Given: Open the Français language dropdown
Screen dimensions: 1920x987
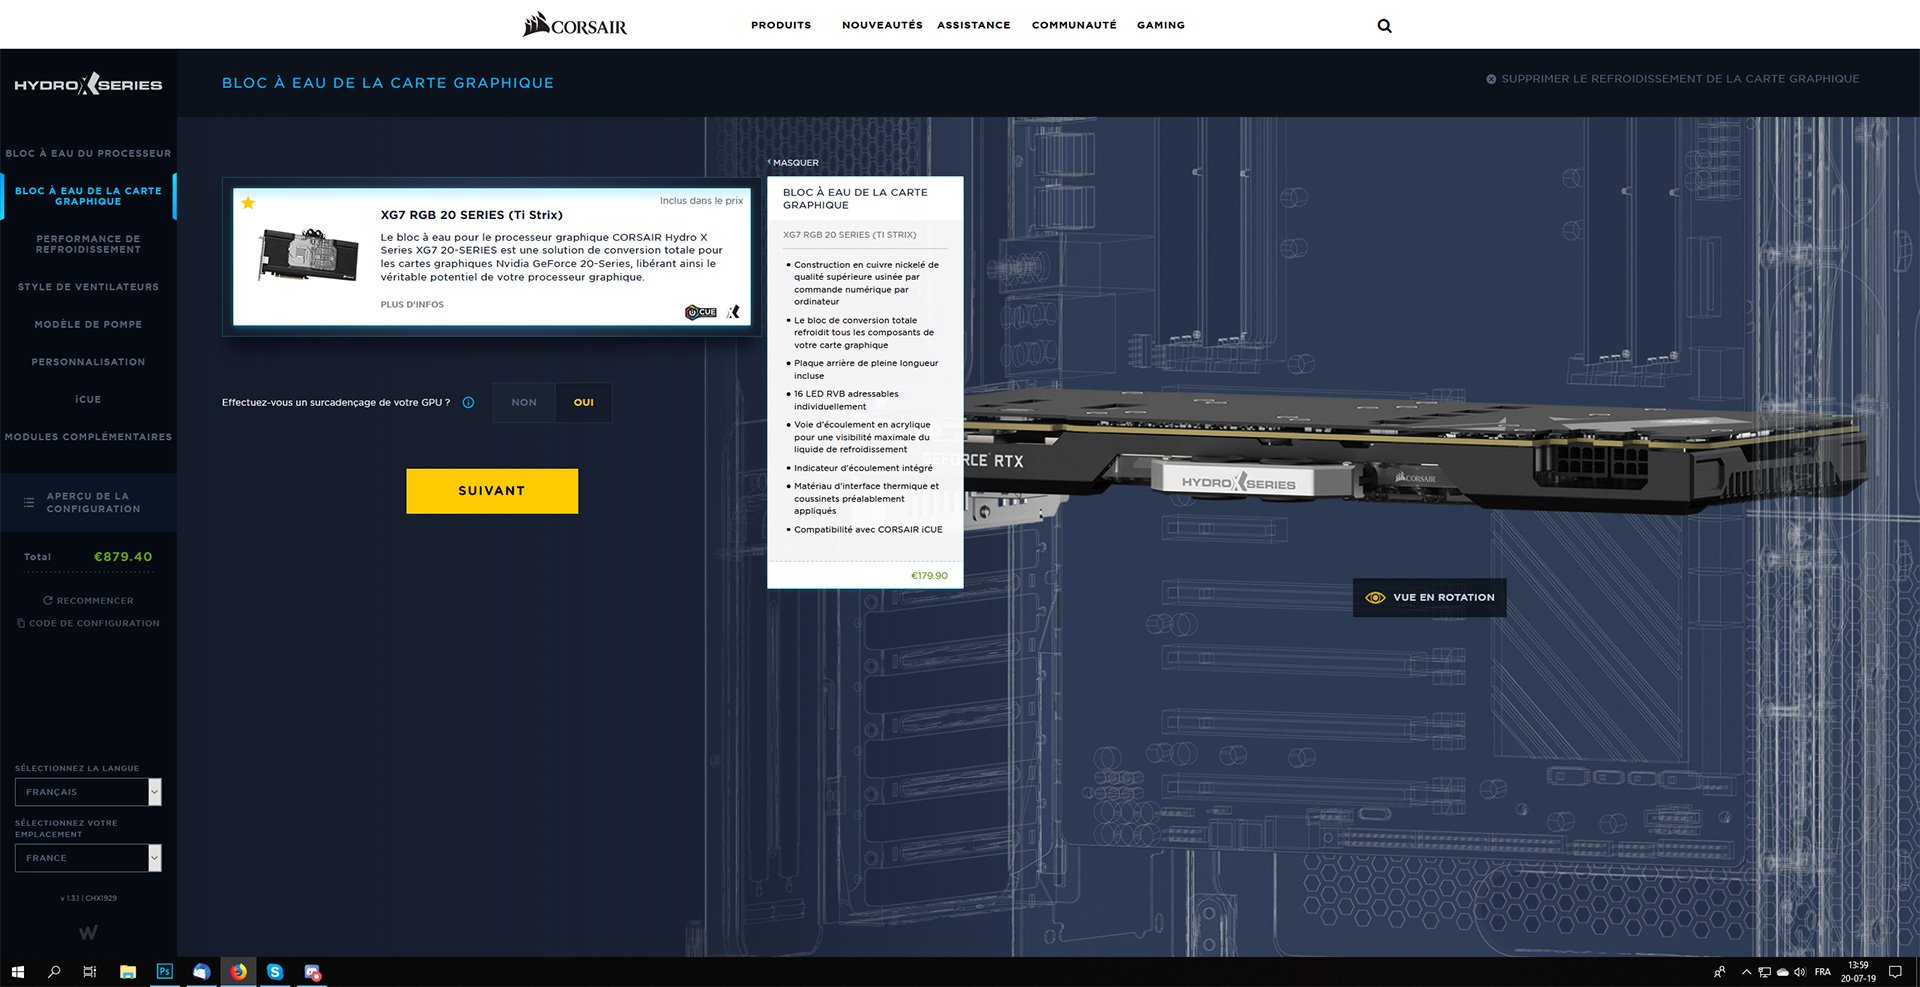Looking at the screenshot, I should coord(88,792).
